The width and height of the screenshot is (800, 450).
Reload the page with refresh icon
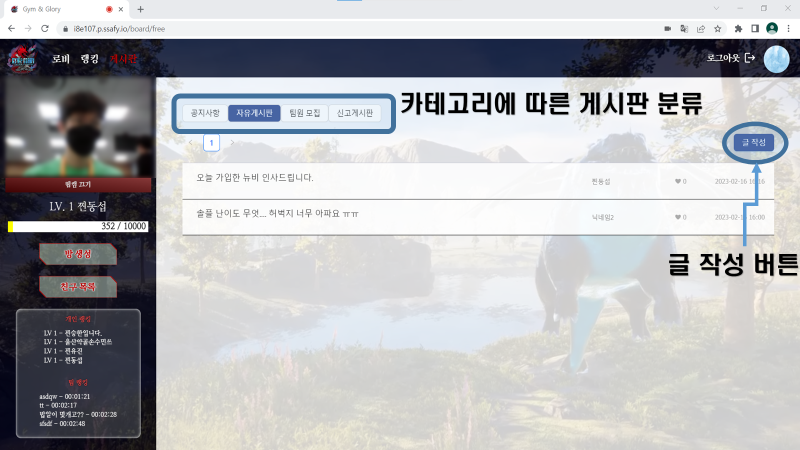pyautogui.click(x=45, y=29)
